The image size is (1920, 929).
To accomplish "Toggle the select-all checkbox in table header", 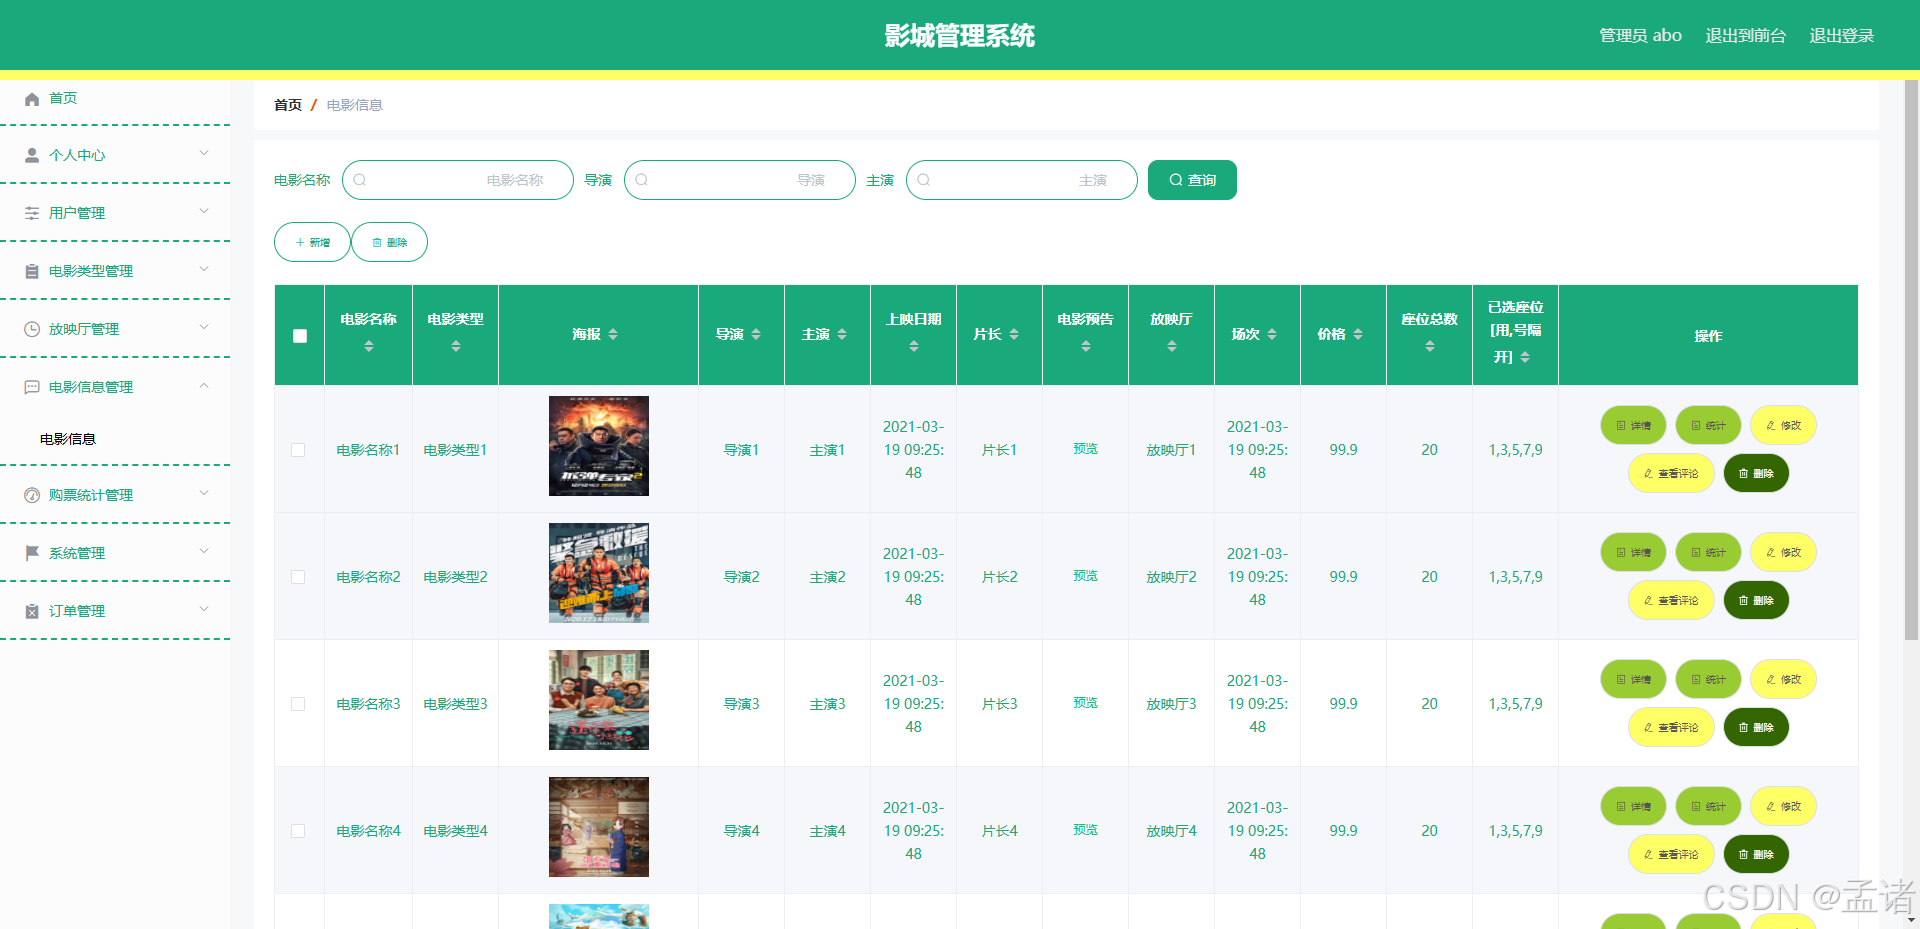I will [300, 336].
